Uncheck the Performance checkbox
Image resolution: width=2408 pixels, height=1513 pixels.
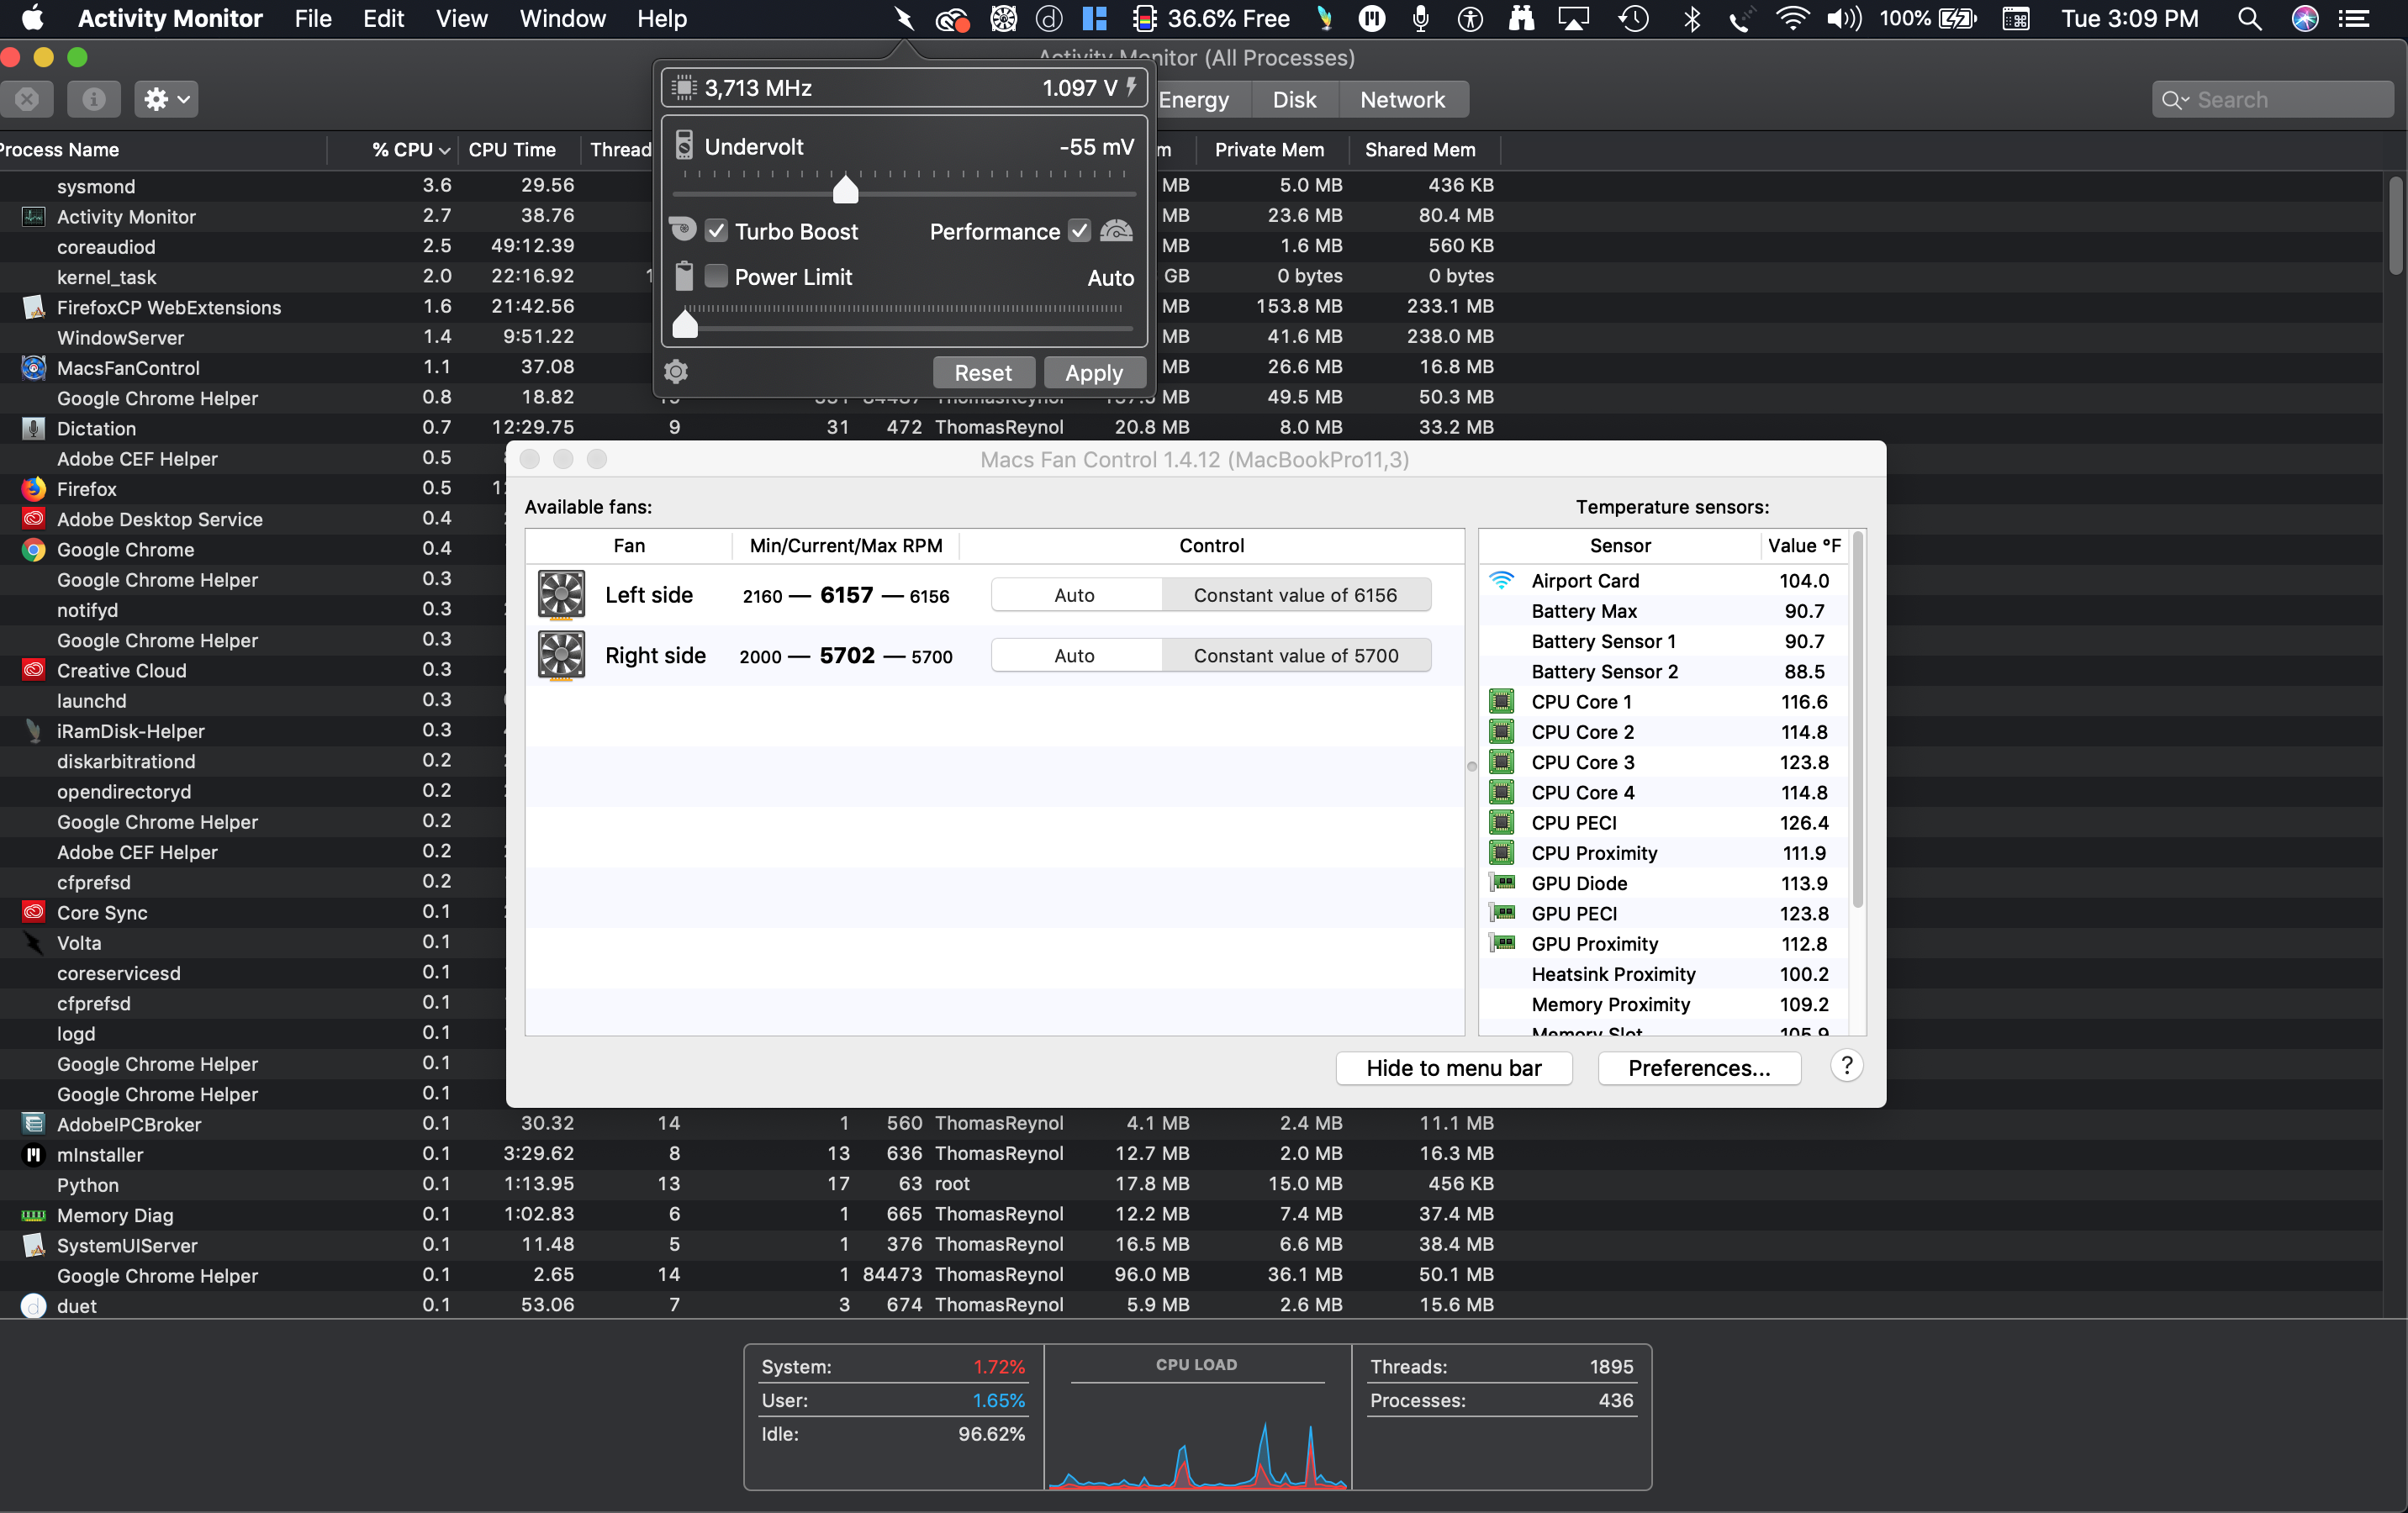click(x=1079, y=231)
